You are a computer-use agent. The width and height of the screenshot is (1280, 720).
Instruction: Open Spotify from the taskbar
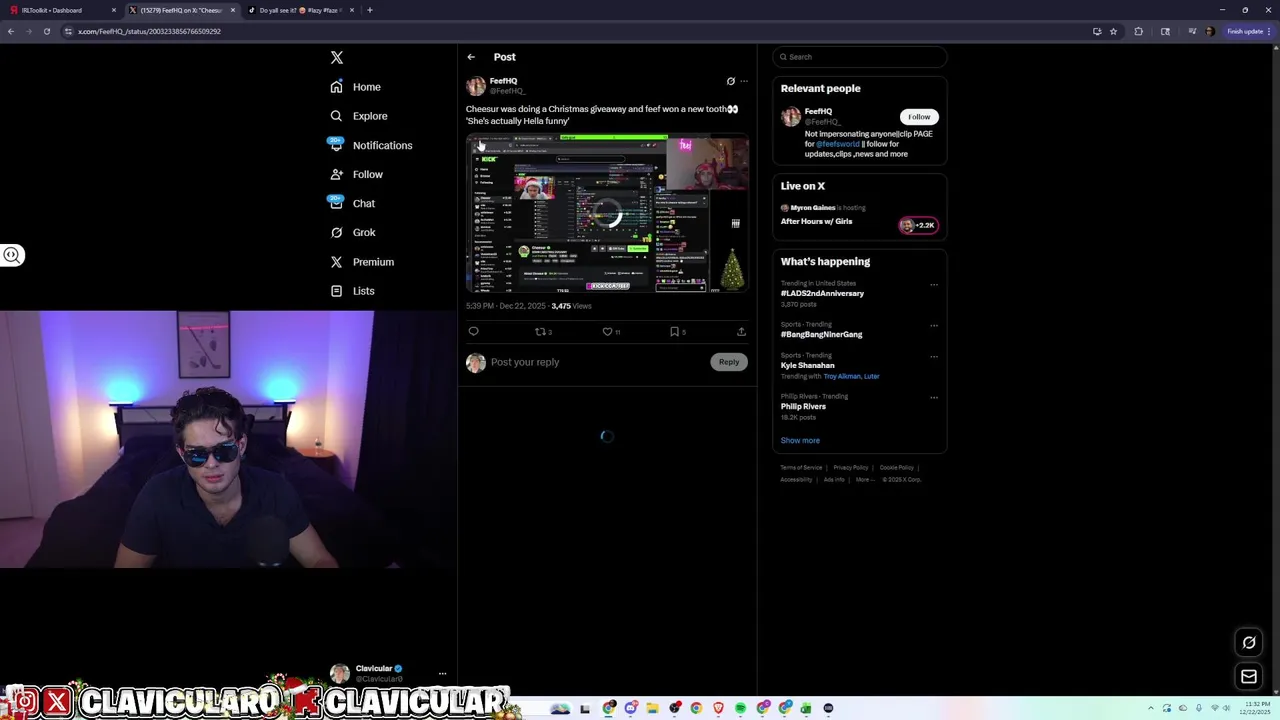(x=740, y=708)
